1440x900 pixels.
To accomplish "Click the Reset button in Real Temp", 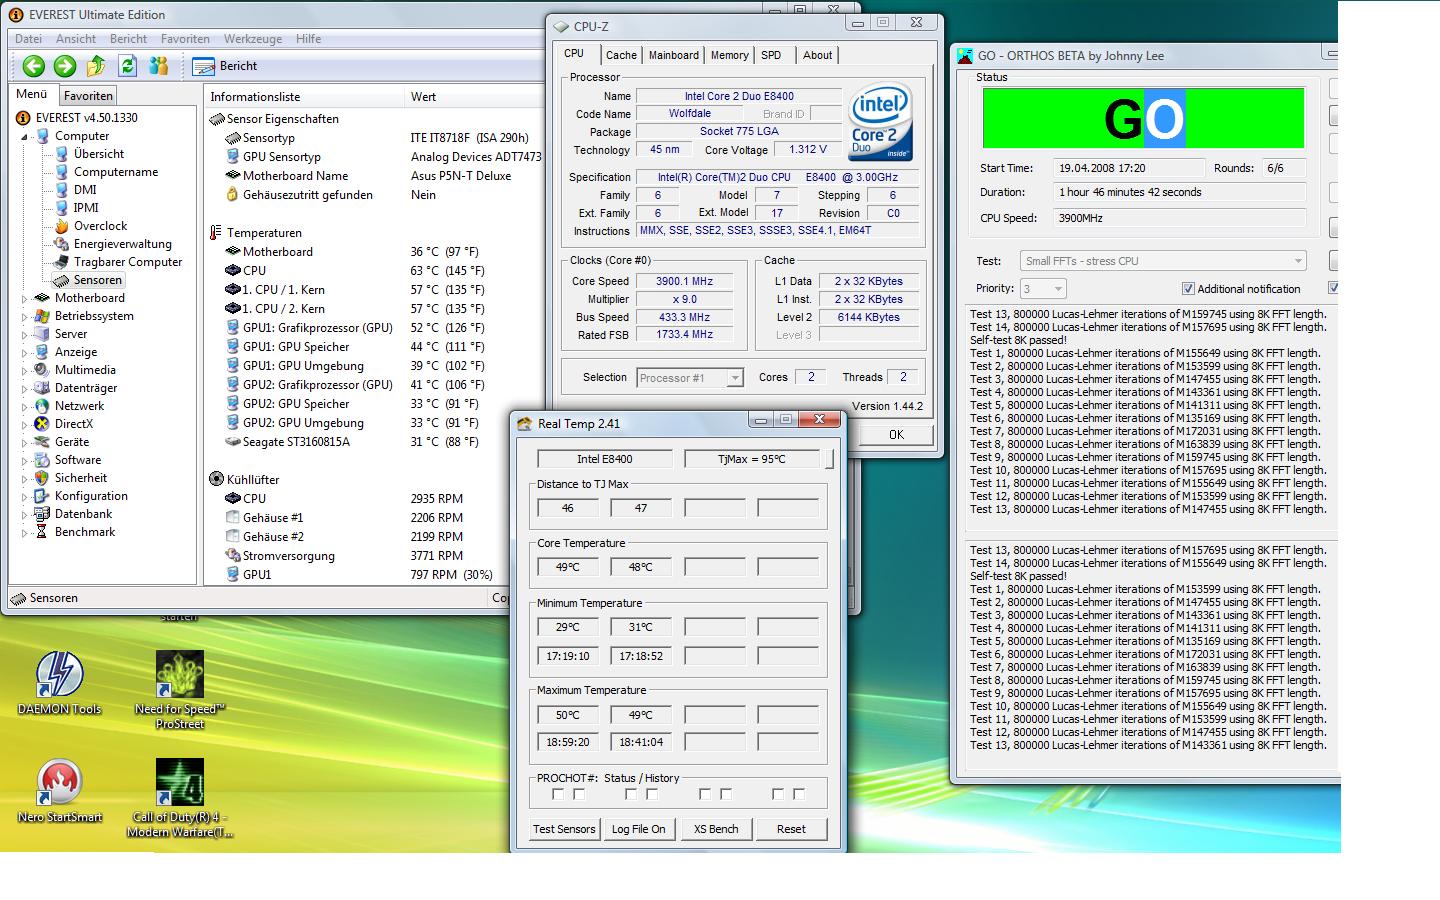I will coord(791,829).
